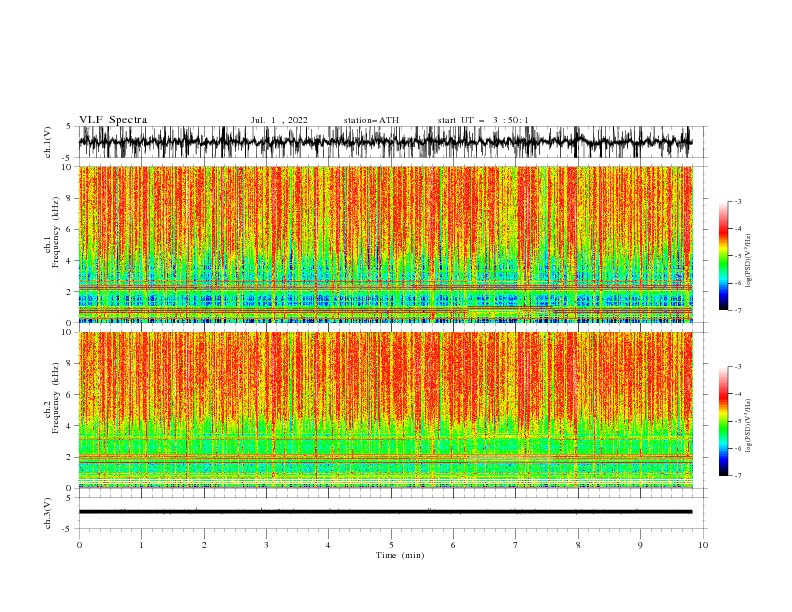Click the log(PSD) label beside ch.1 color bar
Screen dimensions: 792x612
[x=748, y=261]
